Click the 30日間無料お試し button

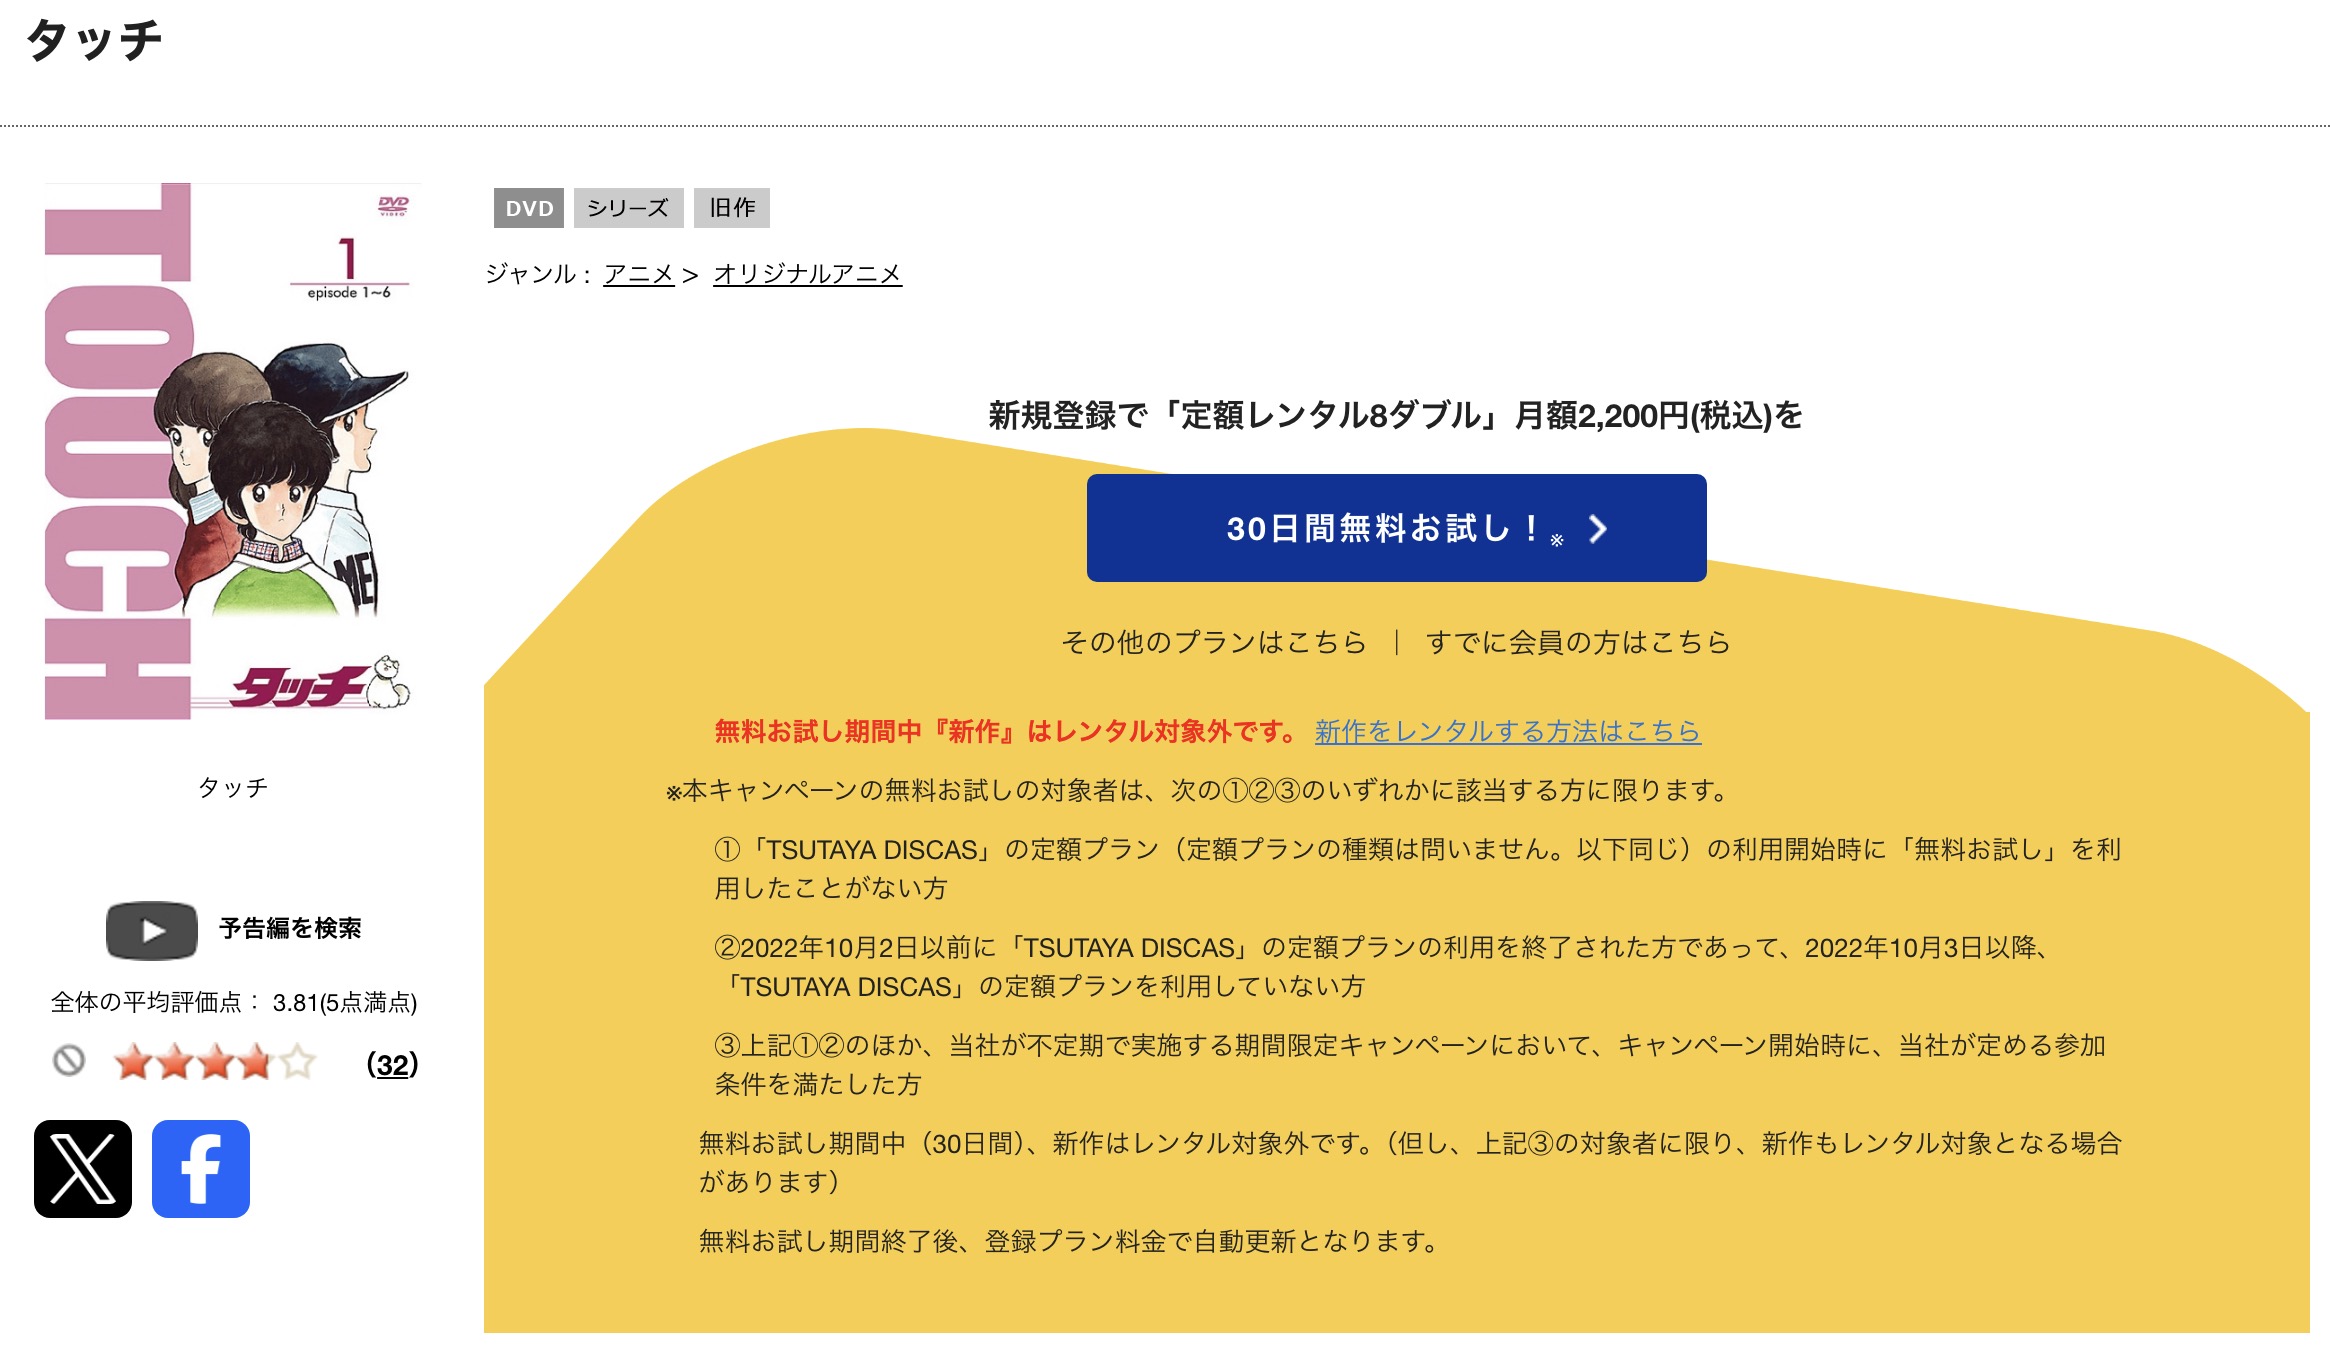coord(1396,528)
